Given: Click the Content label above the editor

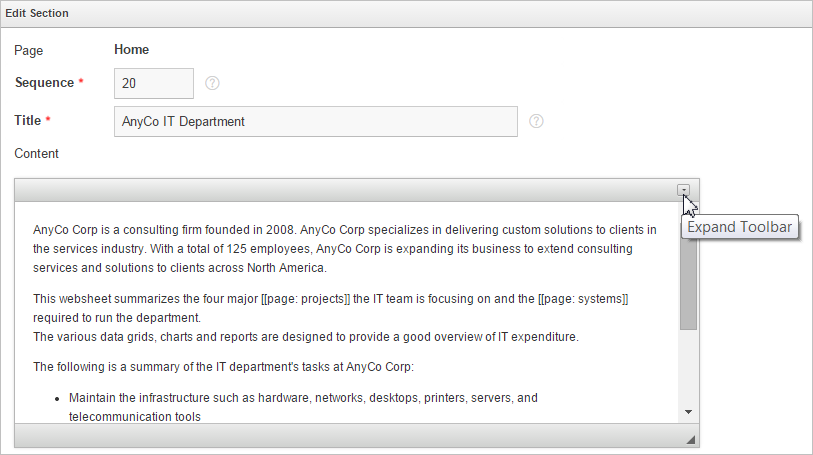Looking at the screenshot, I should coord(36,154).
